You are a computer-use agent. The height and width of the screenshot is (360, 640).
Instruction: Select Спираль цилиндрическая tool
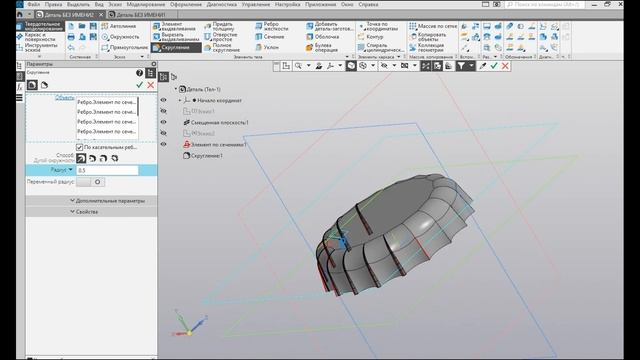point(381,47)
